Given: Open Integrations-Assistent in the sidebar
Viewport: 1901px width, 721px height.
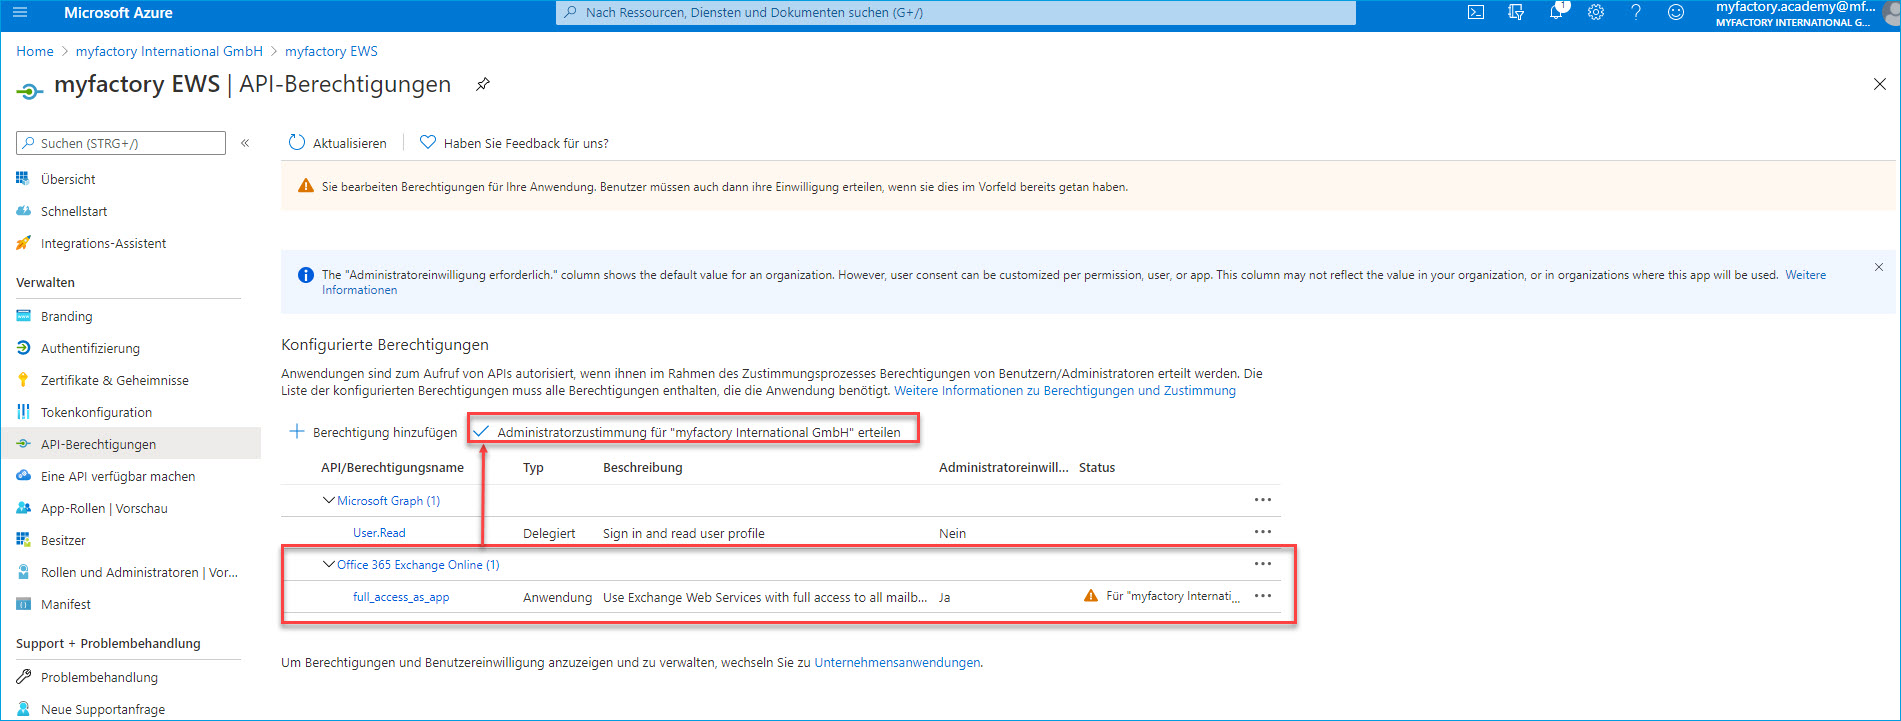Looking at the screenshot, I should pyautogui.click(x=103, y=243).
